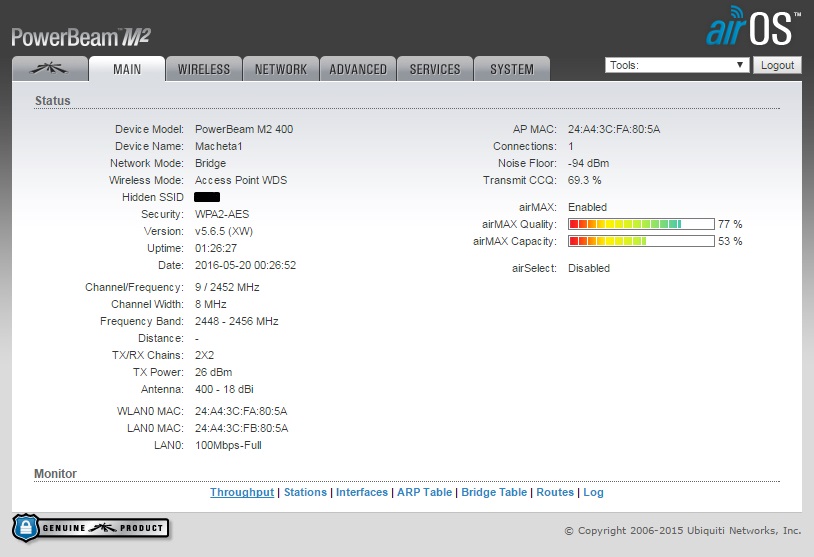Screen dimensions: 814x557
Task: Click the Logout button
Action: 777,65
